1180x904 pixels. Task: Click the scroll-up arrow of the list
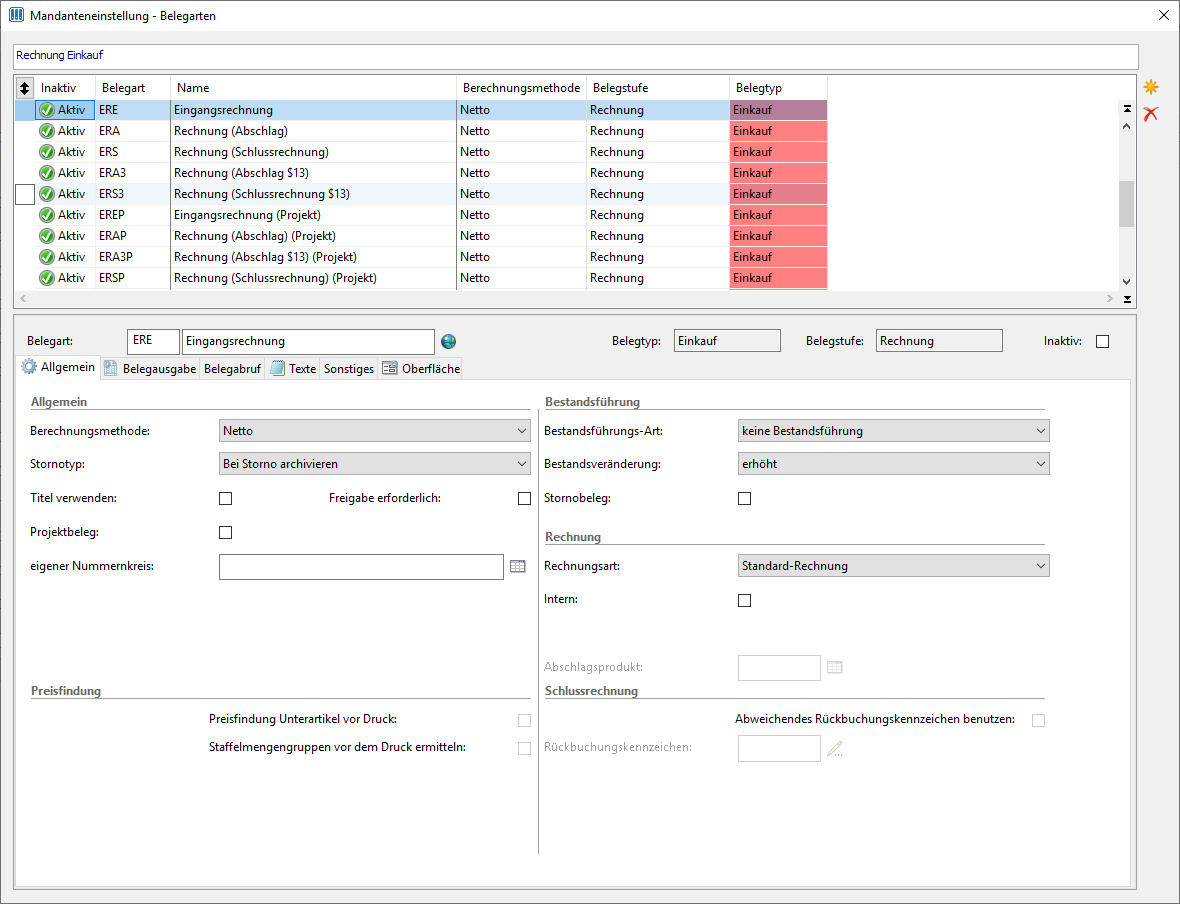click(1127, 126)
